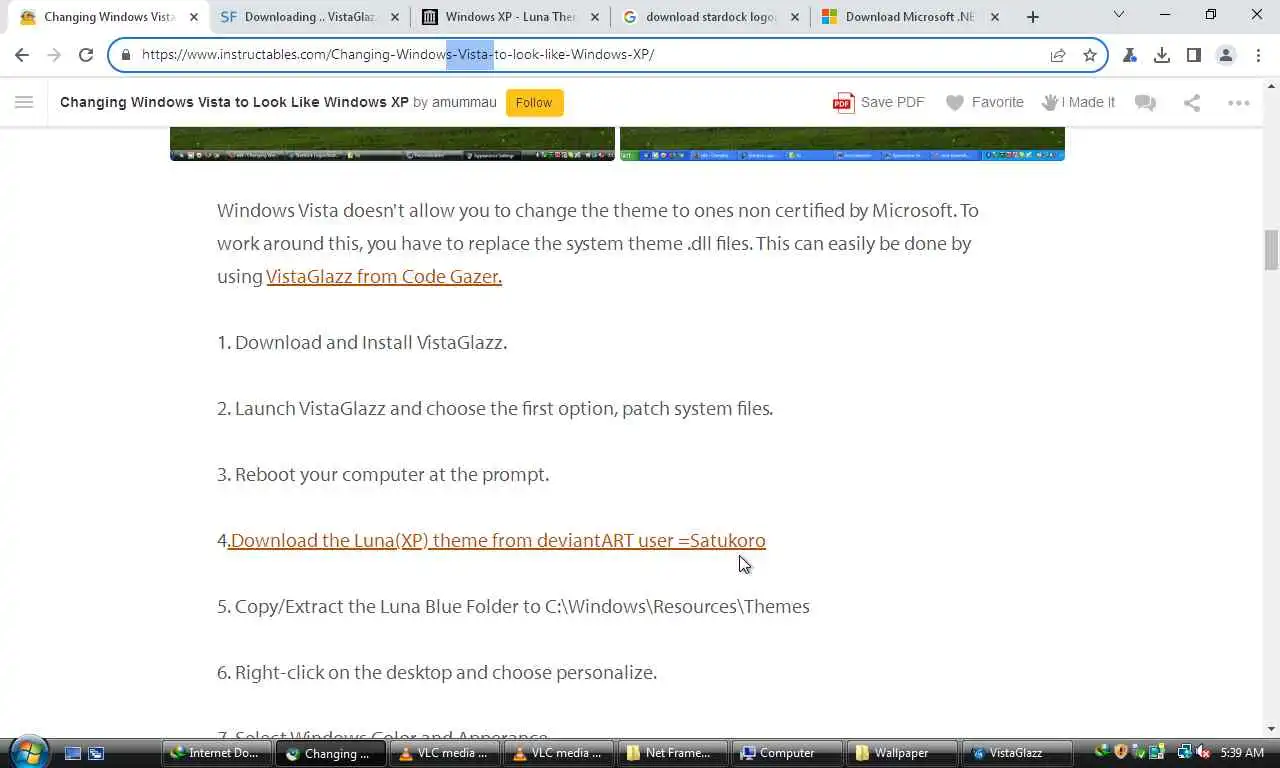Click Switch between windows quick launch icon
This screenshot has width=1280, height=768.
tap(96, 753)
